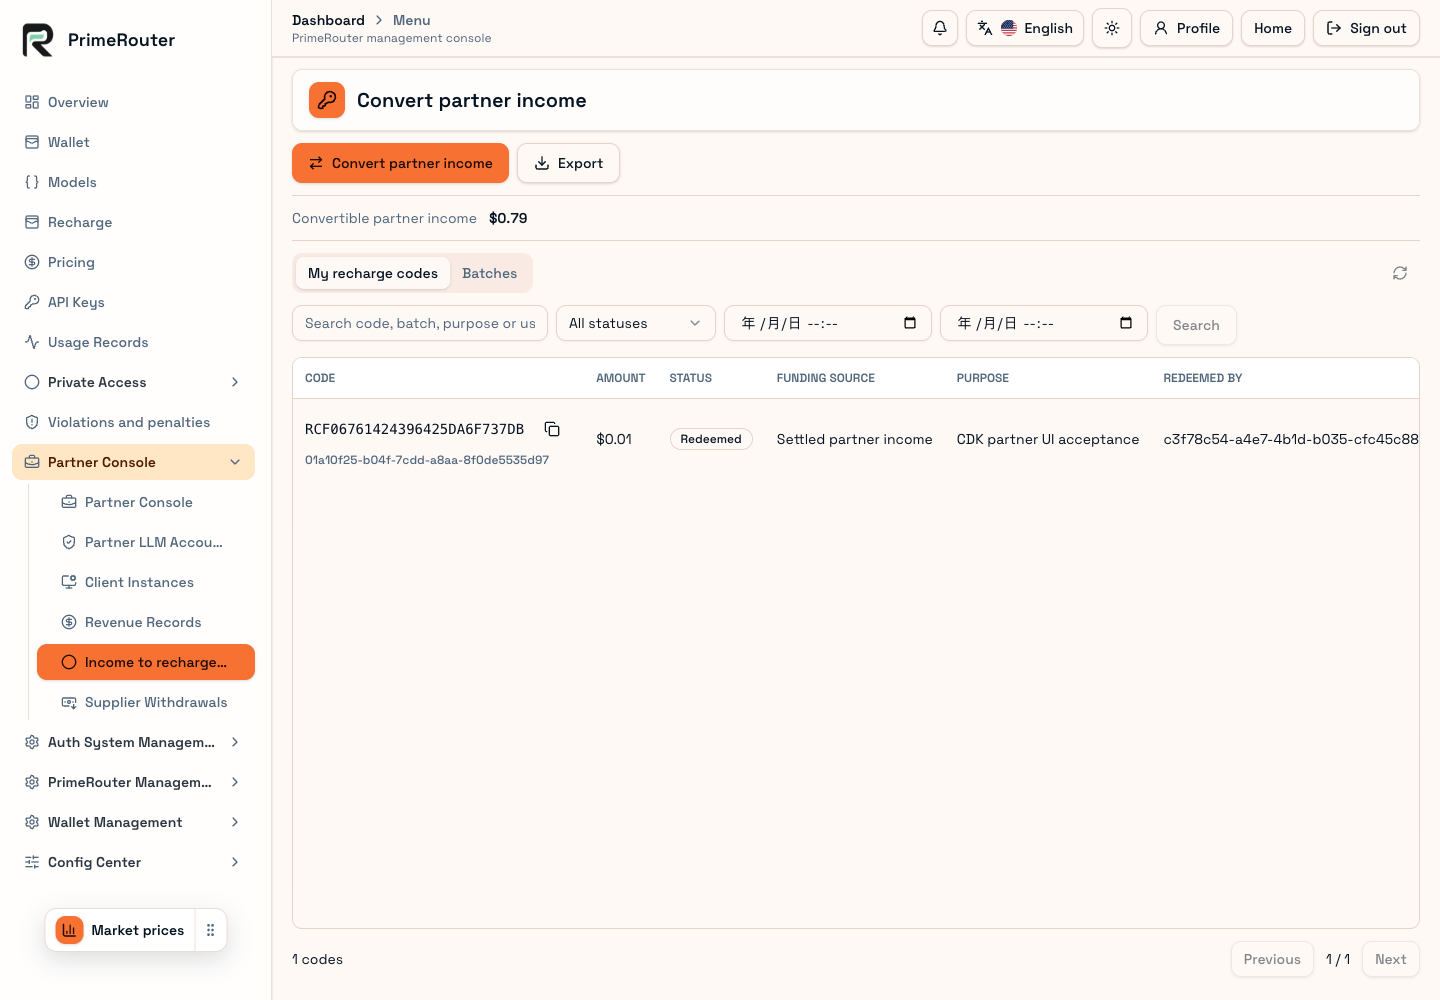Image resolution: width=1440 pixels, height=1000 pixels.
Task: Toggle the light/dark theme sun icon
Action: [1112, 28]
